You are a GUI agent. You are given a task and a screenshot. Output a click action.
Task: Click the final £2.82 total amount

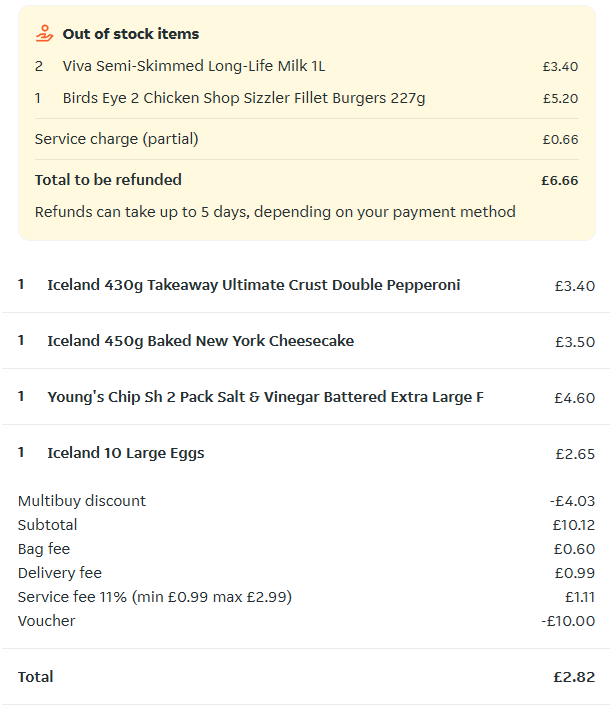click(573, 677)
